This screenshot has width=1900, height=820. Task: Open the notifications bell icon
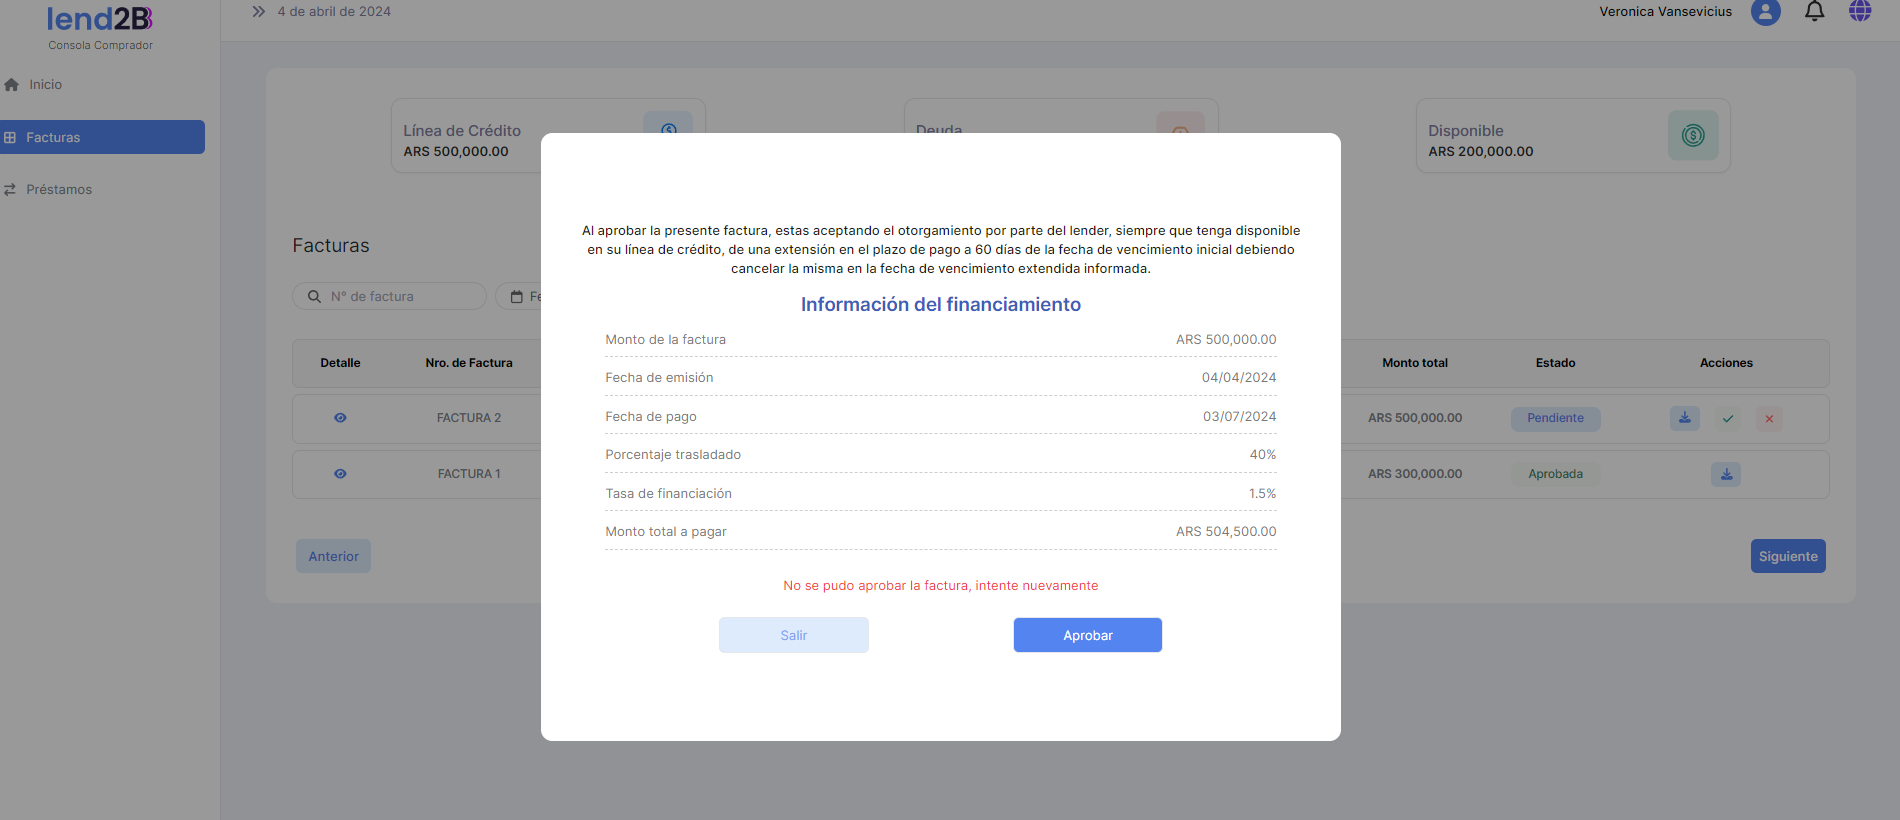point(1814,12)
